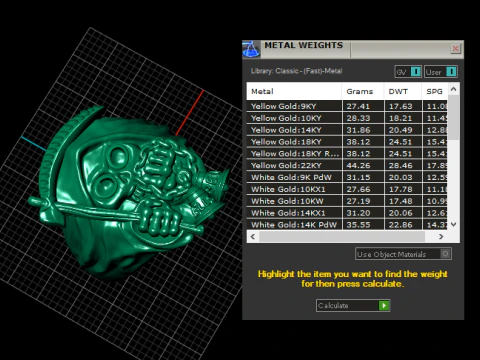Click the vertical scrollbar down arrow
The height and width of the screenshot is (360, 480).
tap(453, 224)
